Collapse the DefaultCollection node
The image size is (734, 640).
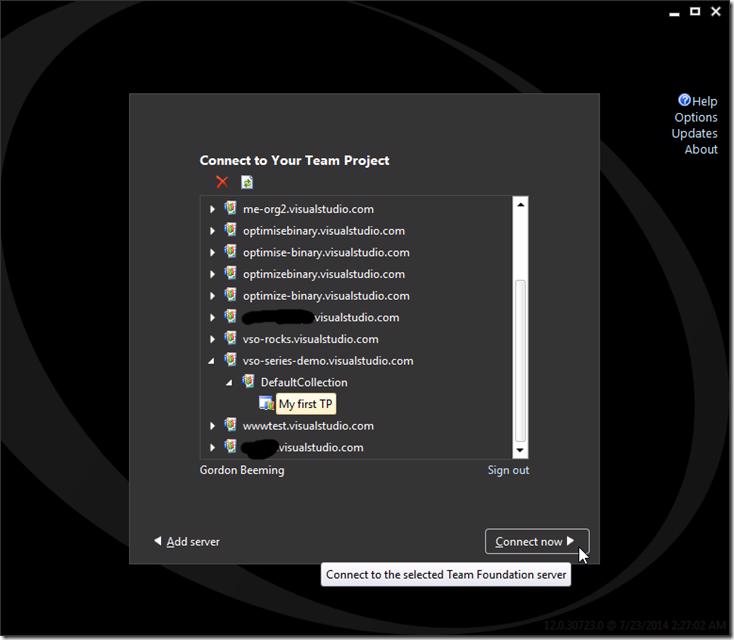point(229,383)
